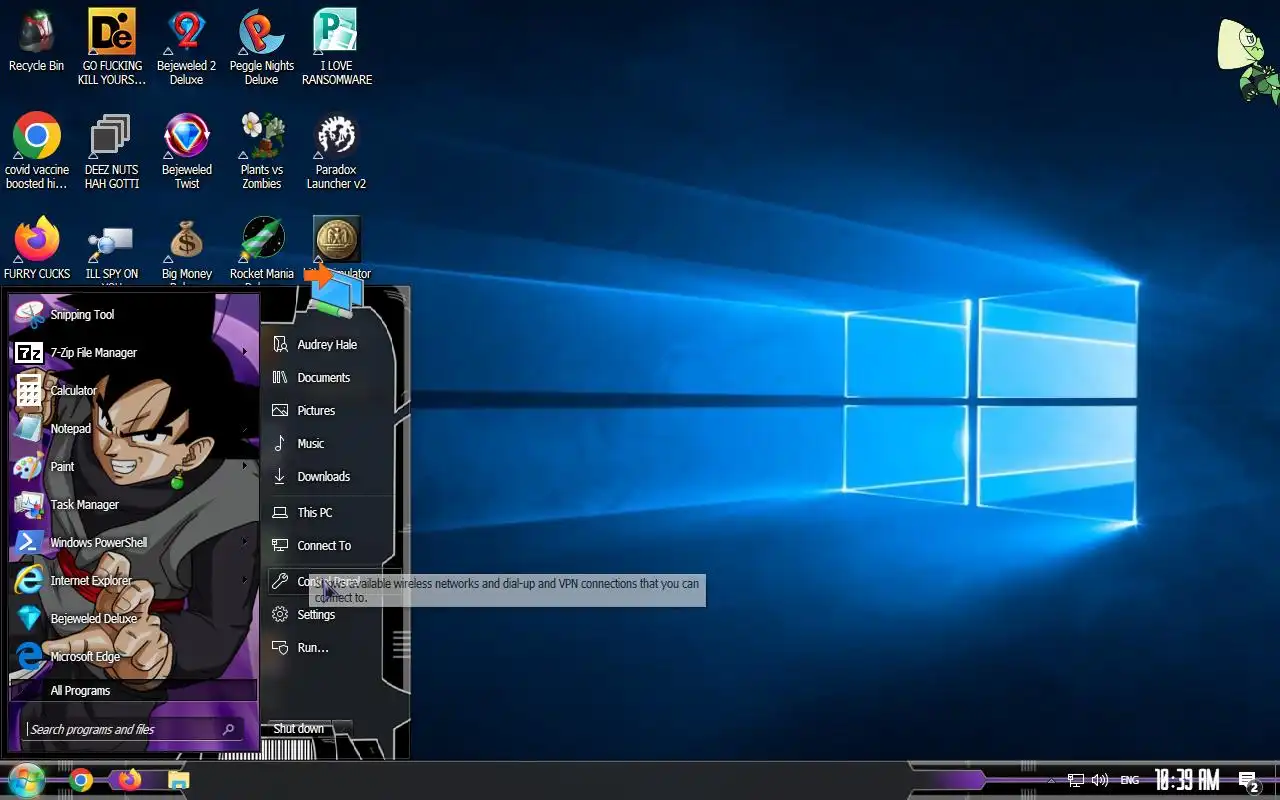Open Pictures from the Start menu
Image resolution: width=1280 pixels, height=800 pixels.
[x=331, y=411]
